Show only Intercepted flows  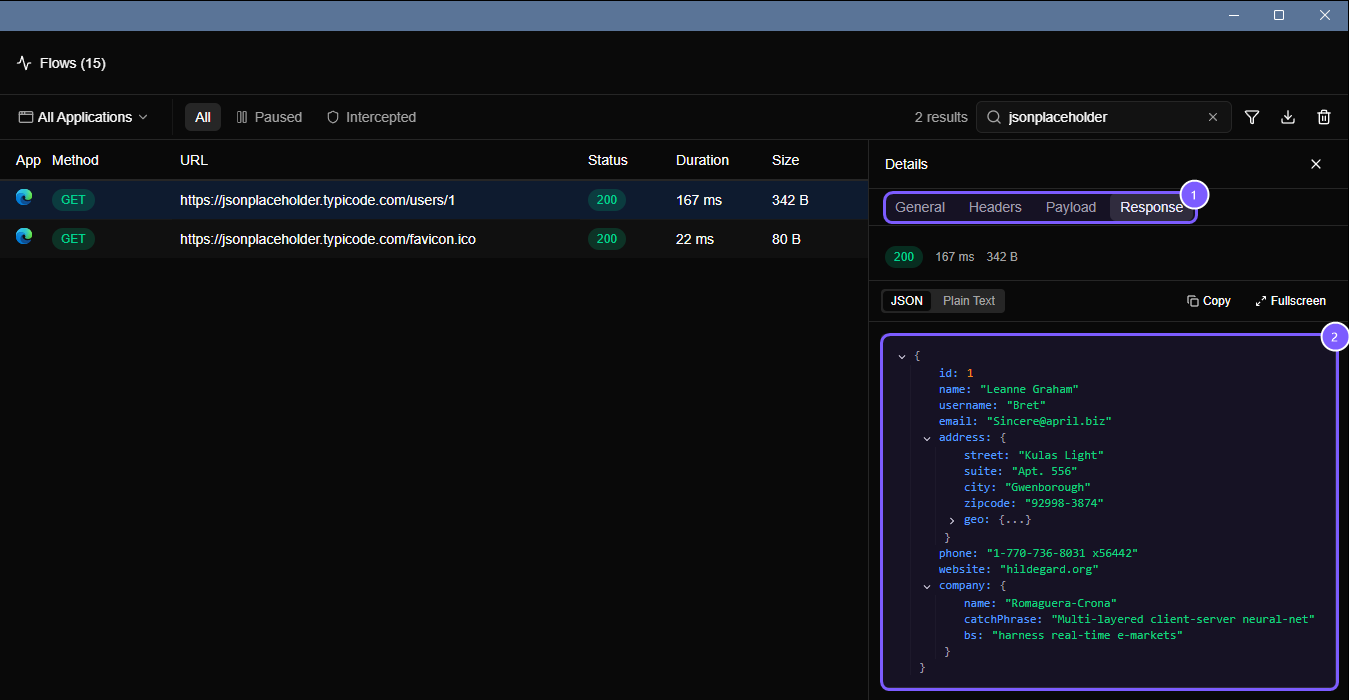(371, 117)
